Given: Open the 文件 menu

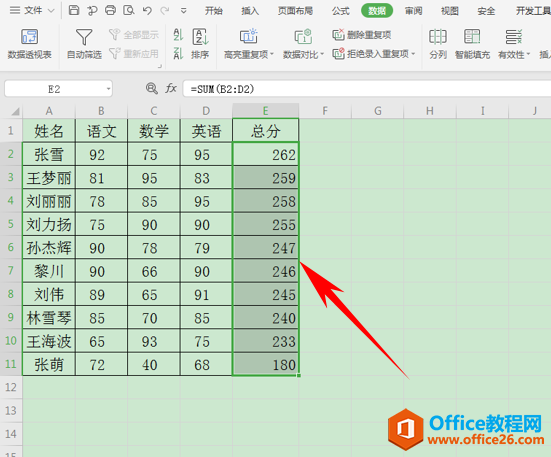Looking at the screenshot, I should [32, 11].
